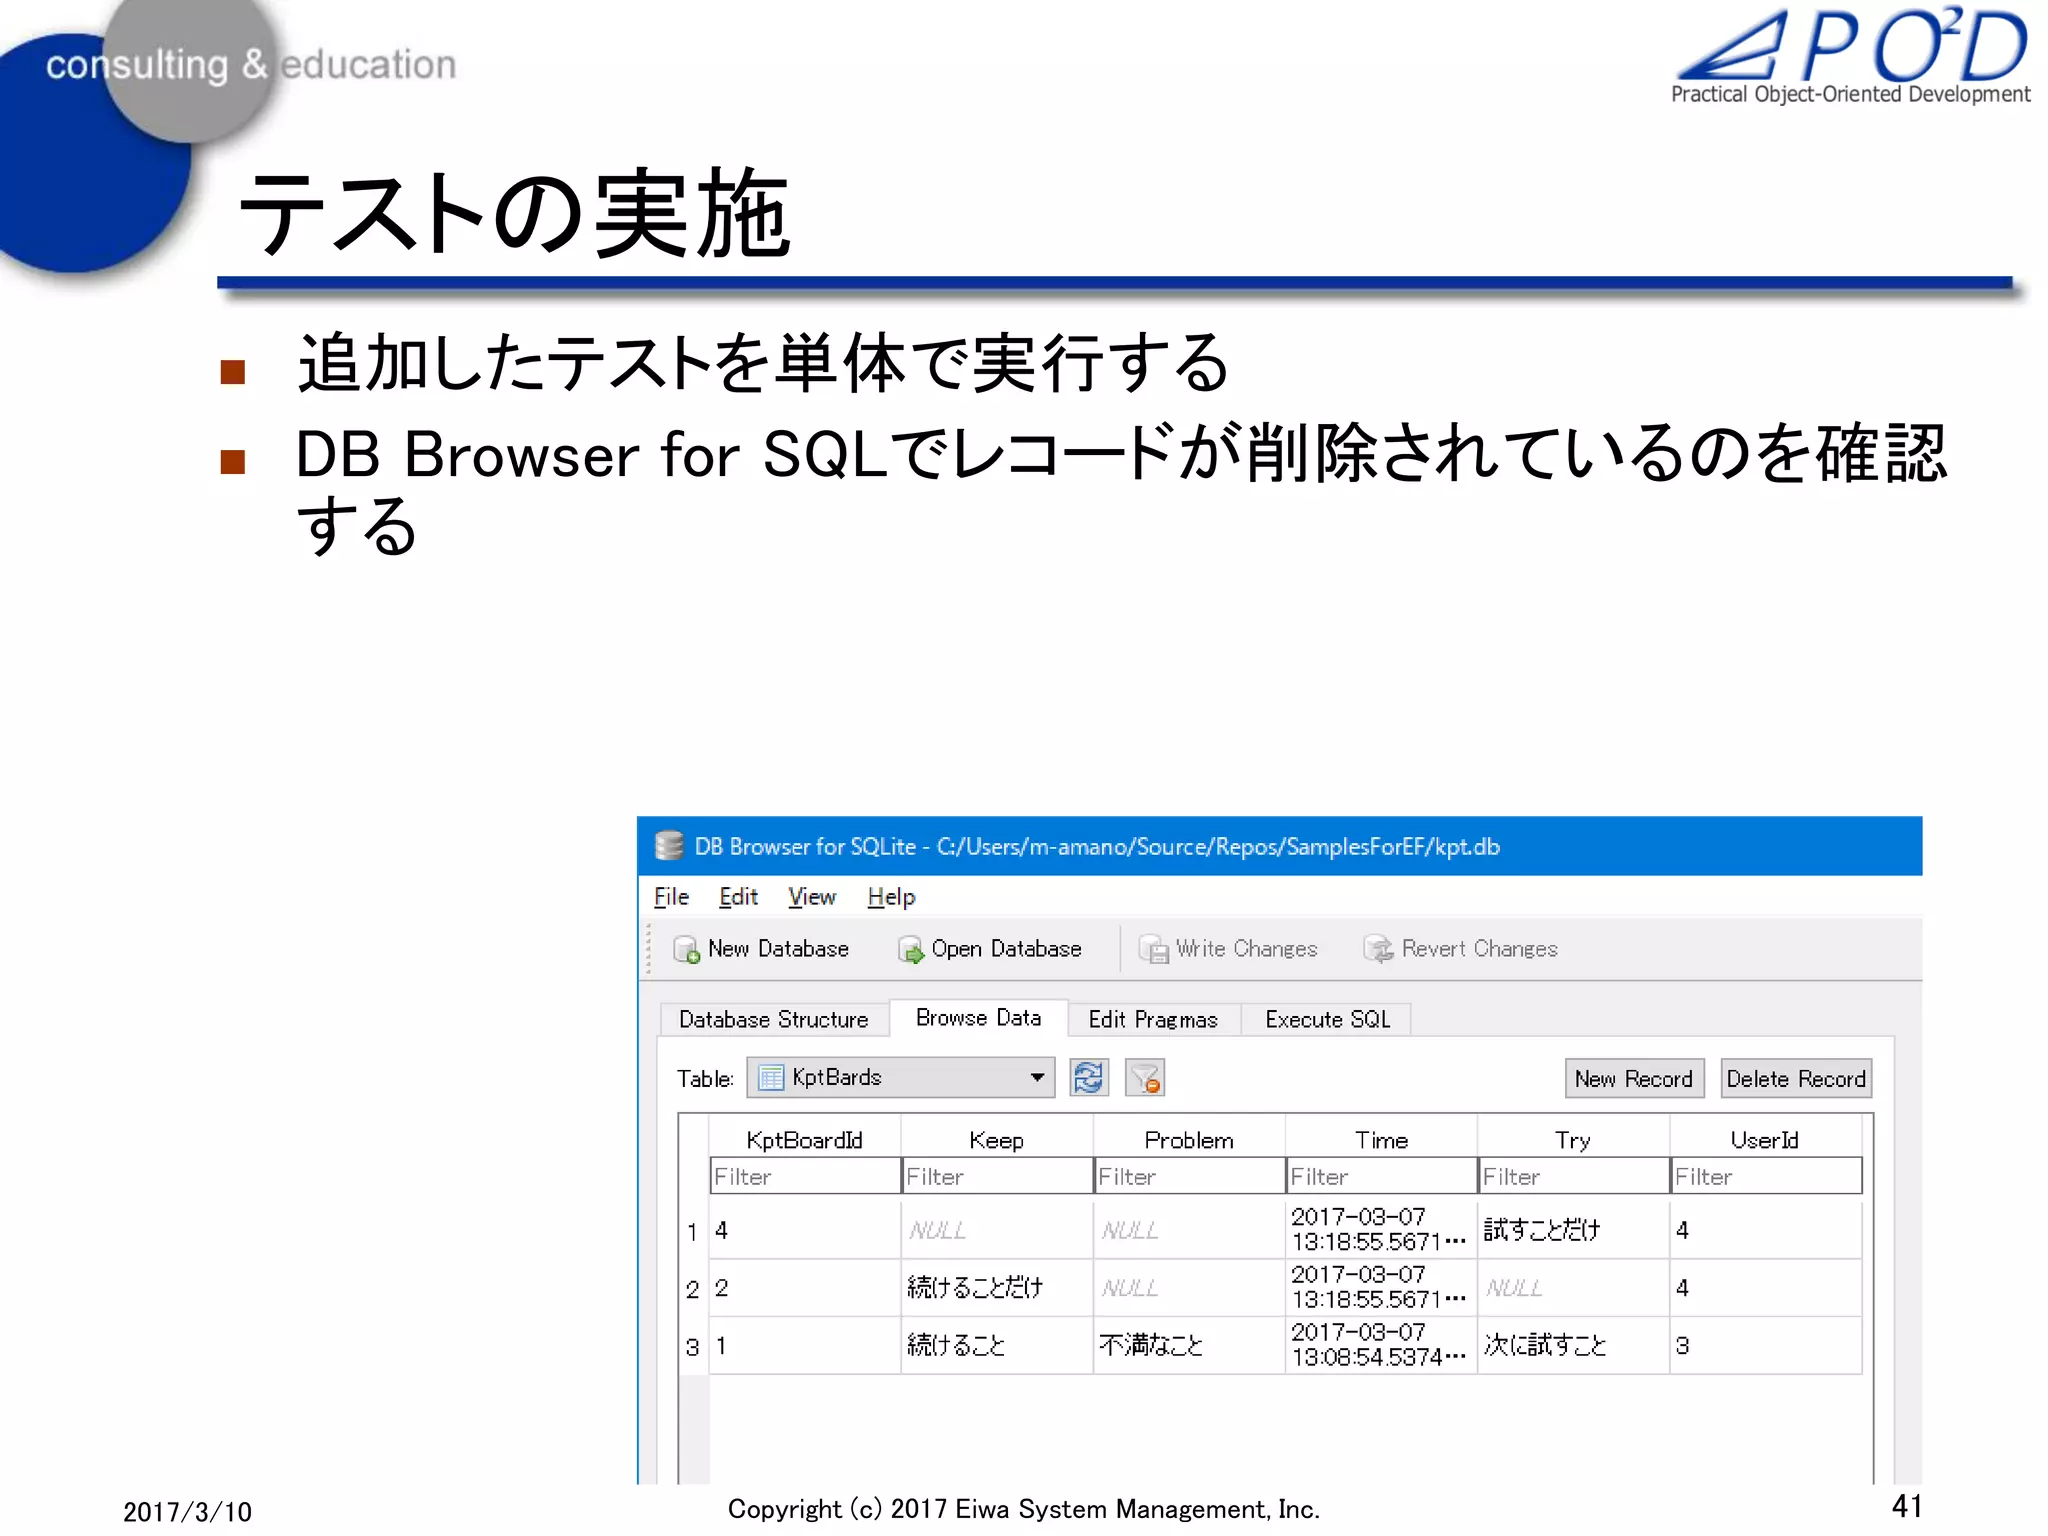Select row header number 1
2048x1536 pixels.
tap(693, 1230)
